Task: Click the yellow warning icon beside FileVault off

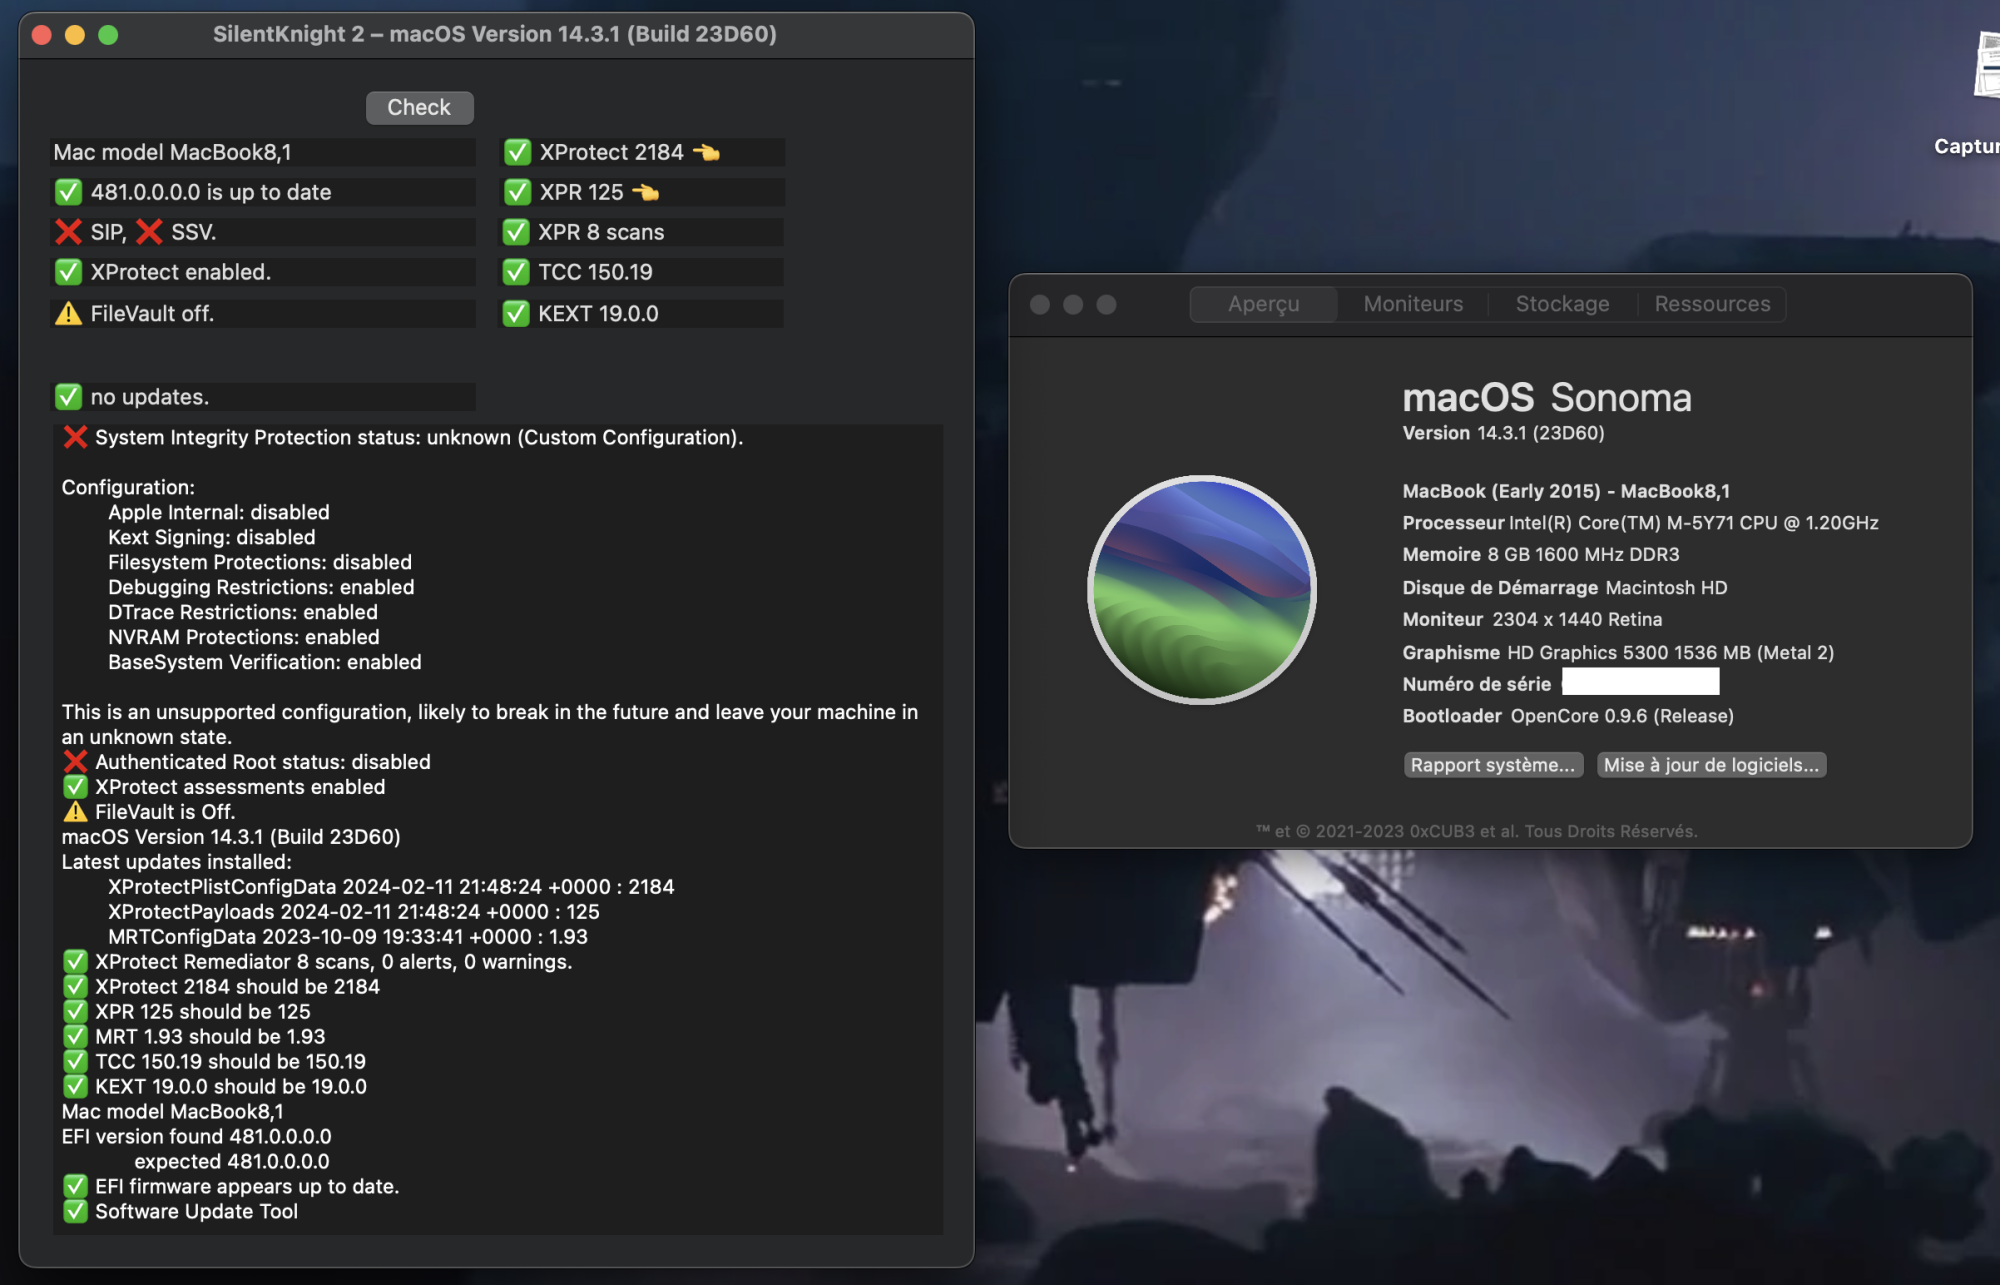Action: (68, 314)
